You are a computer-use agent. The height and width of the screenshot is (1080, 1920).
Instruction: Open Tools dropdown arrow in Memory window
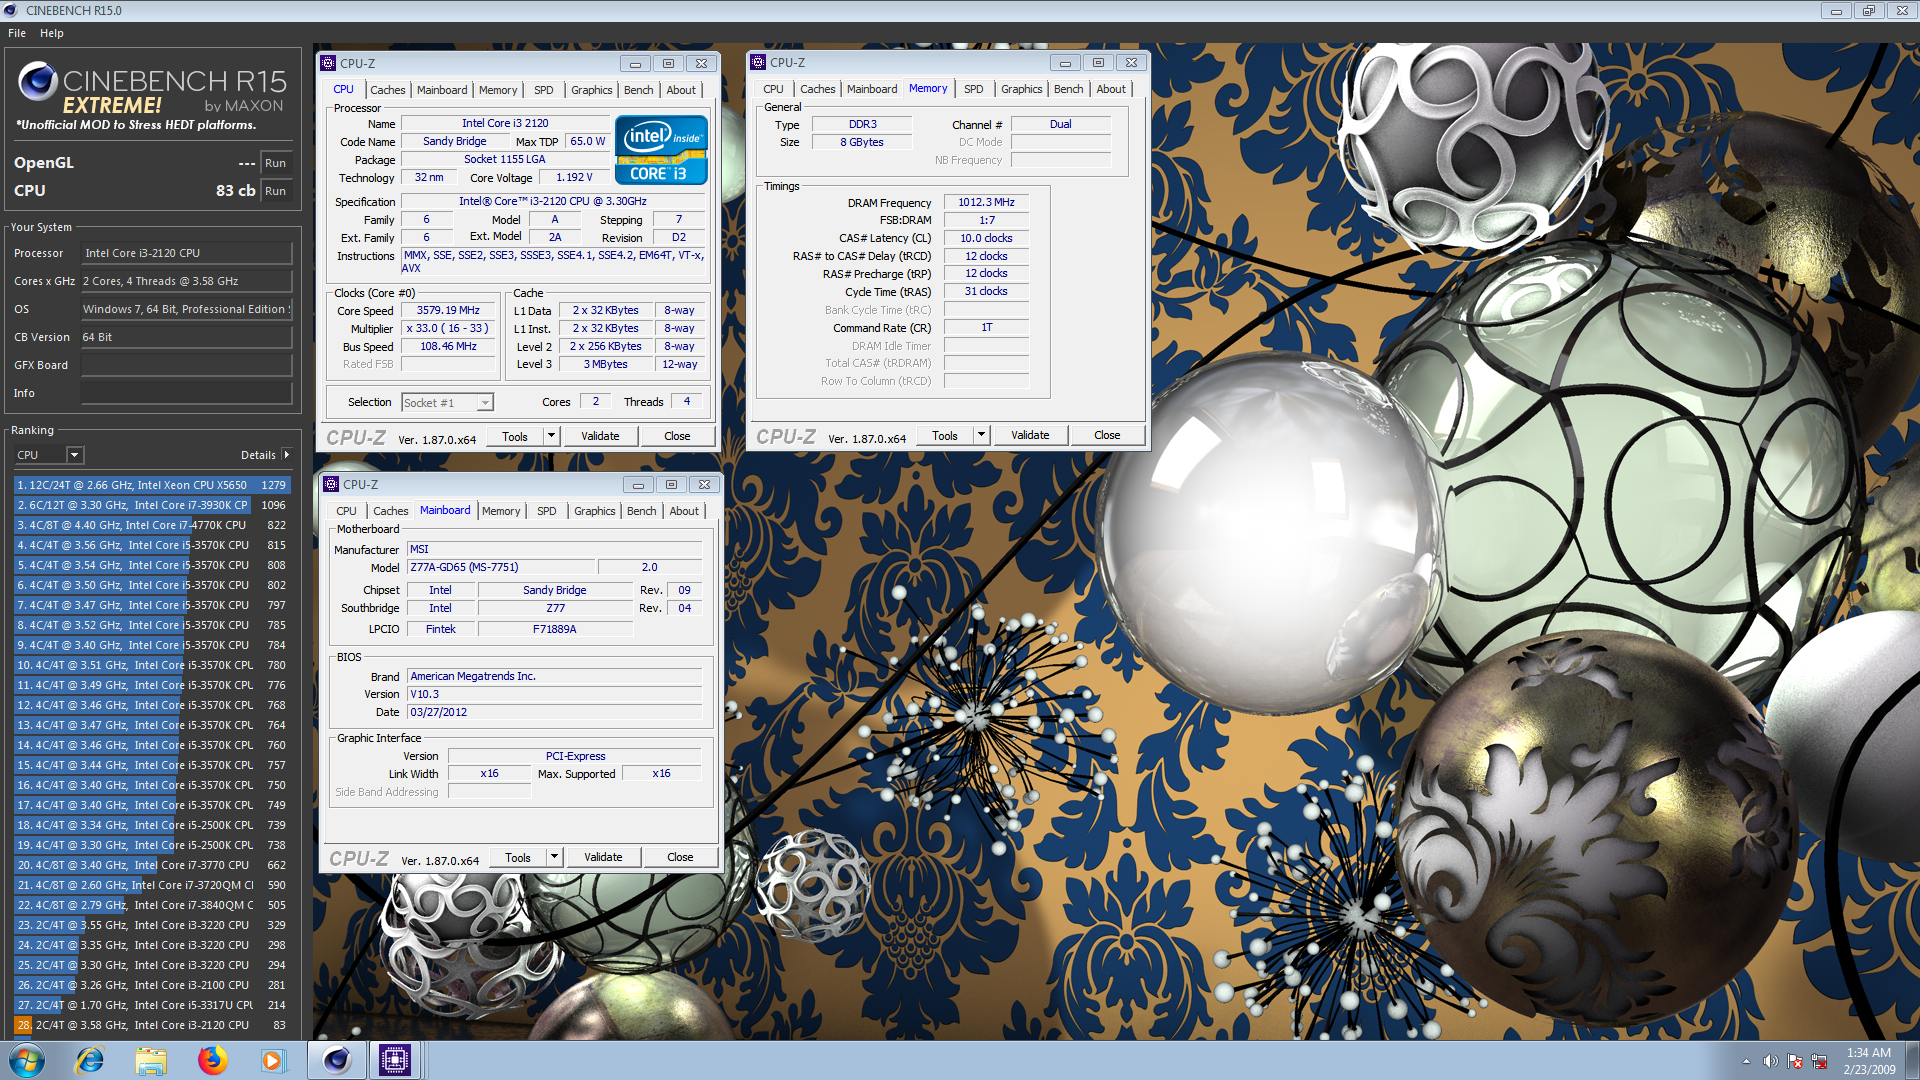pyautogui.click(x=981, y=435)
